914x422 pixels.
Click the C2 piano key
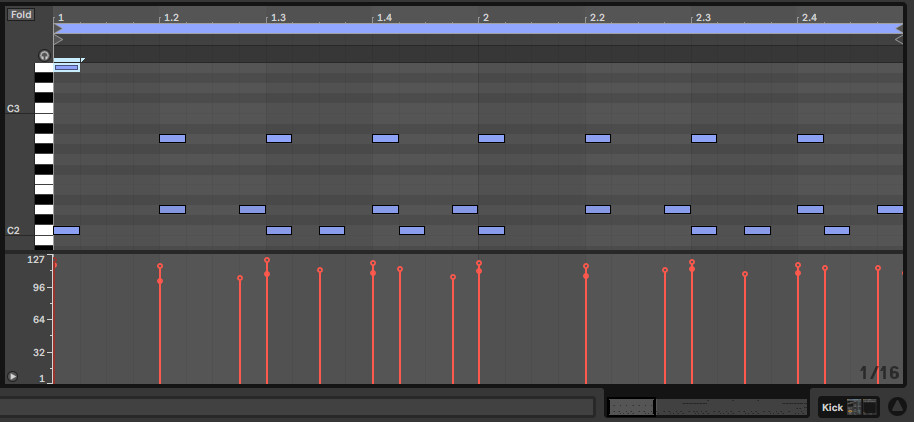(x=44, y=230)
